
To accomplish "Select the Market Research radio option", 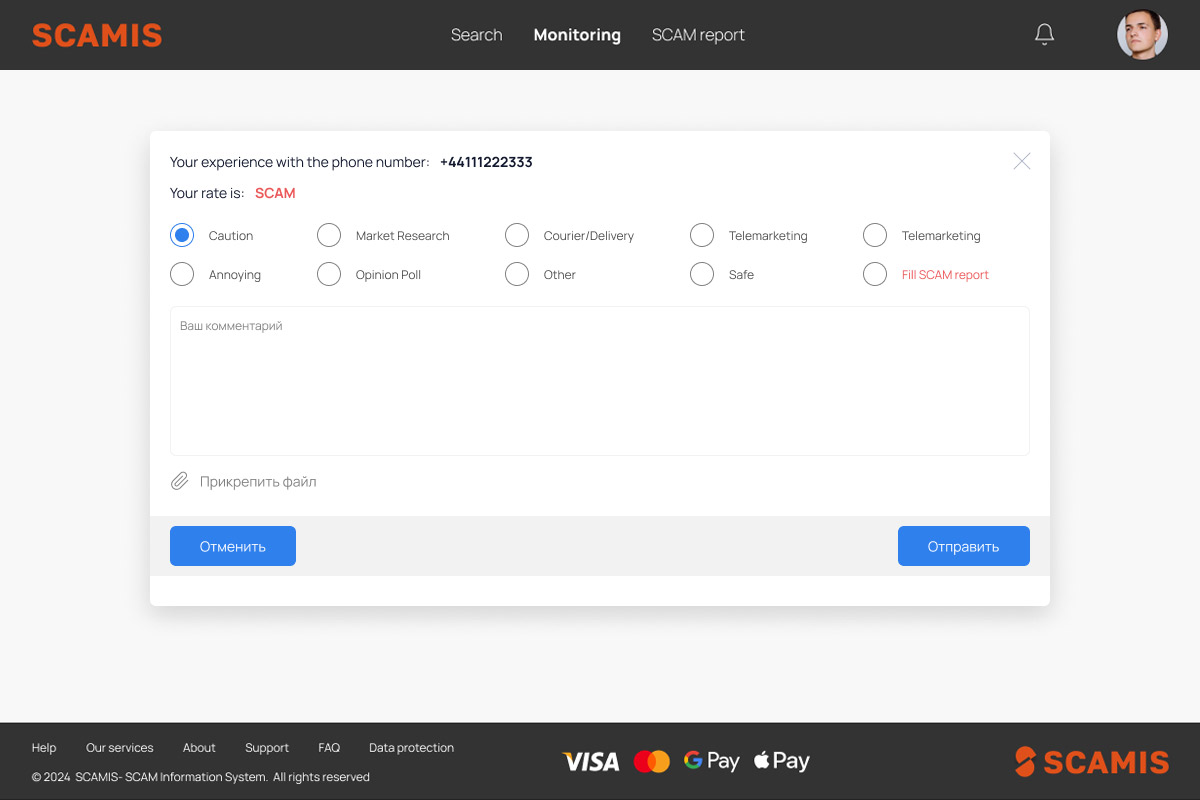I will pos(329,235).
